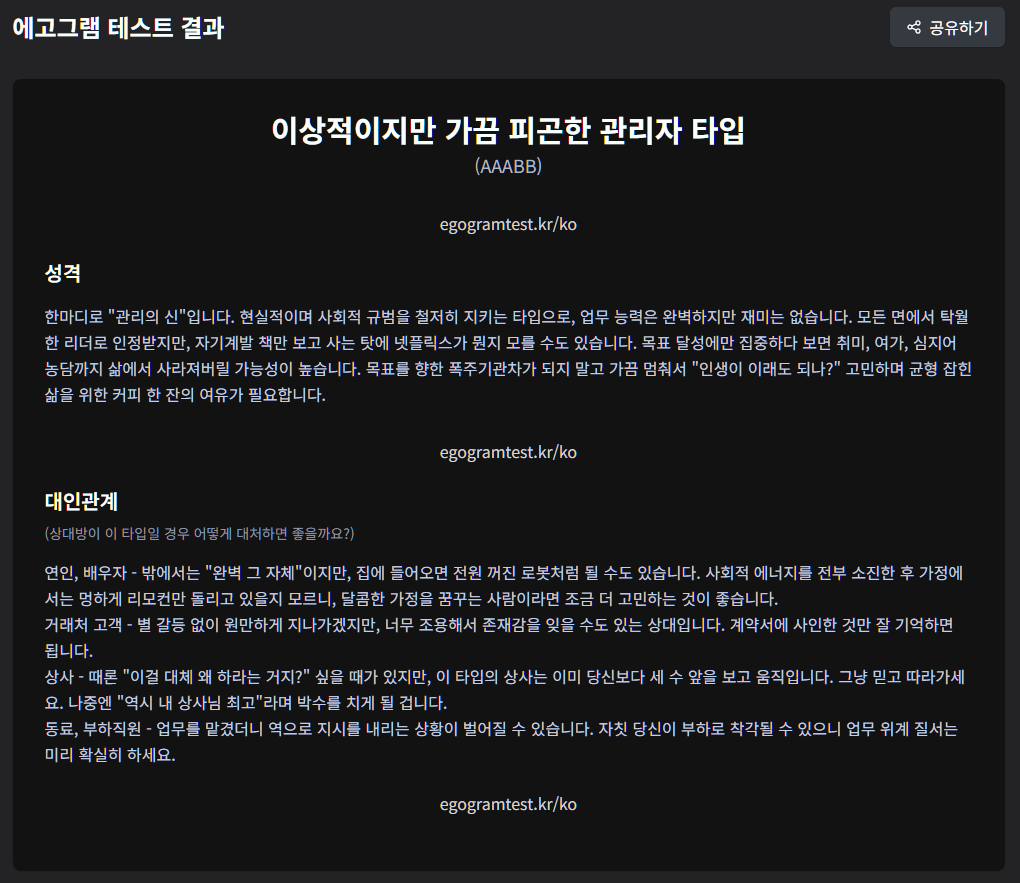The image size is (1020, 883).
Task: Click the 상사 paragraph label
Action: (x=60, y=676)
